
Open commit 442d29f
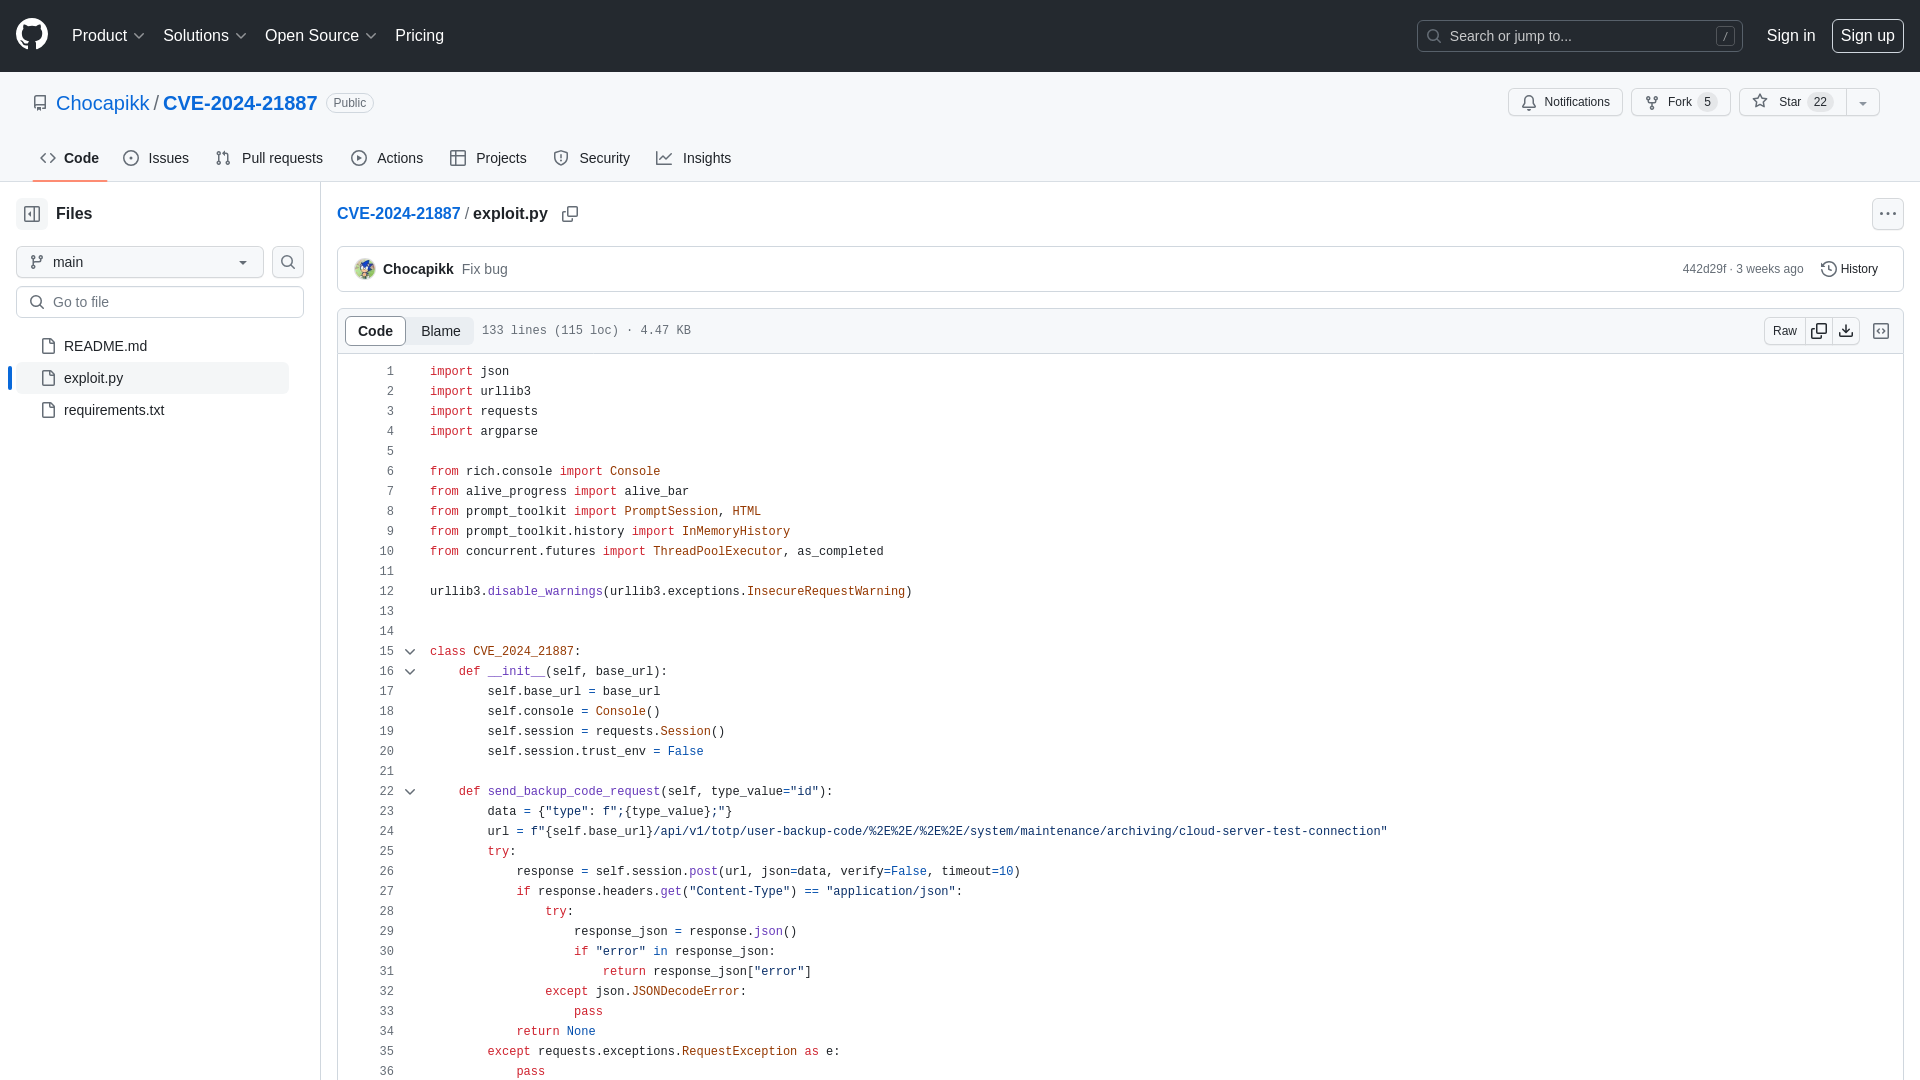click(x=1704, y=269)
